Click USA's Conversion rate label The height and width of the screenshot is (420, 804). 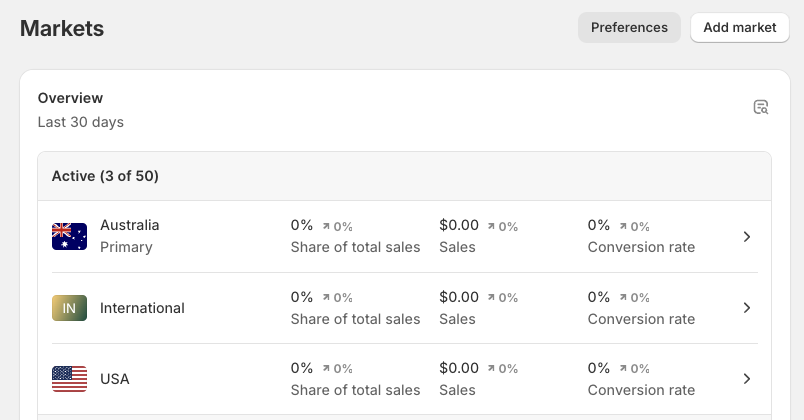pos(641,390)
